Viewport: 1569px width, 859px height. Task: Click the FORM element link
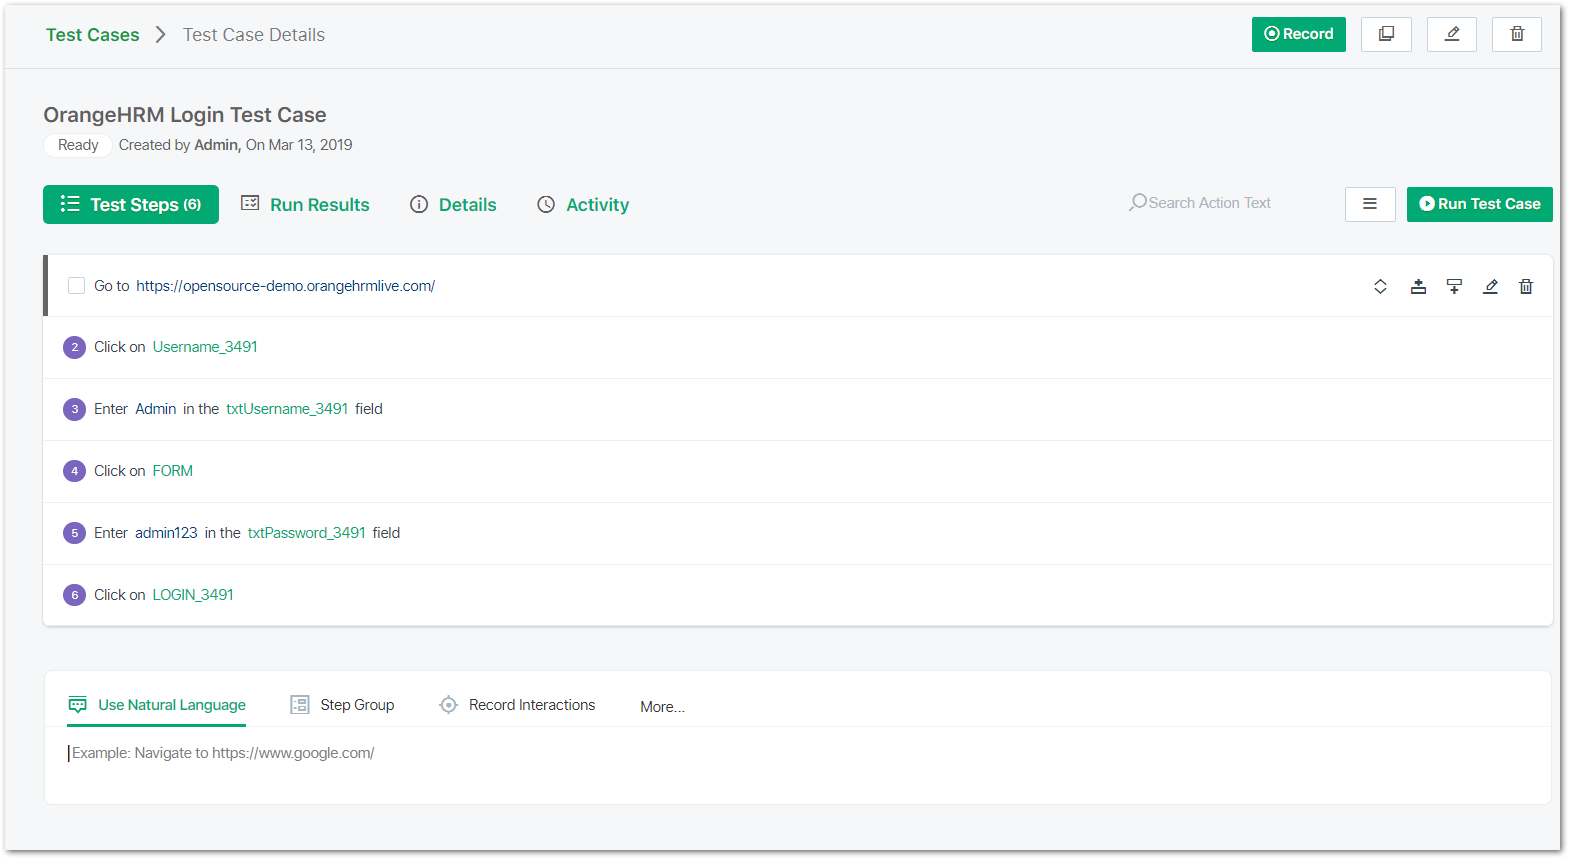point(173,471)
